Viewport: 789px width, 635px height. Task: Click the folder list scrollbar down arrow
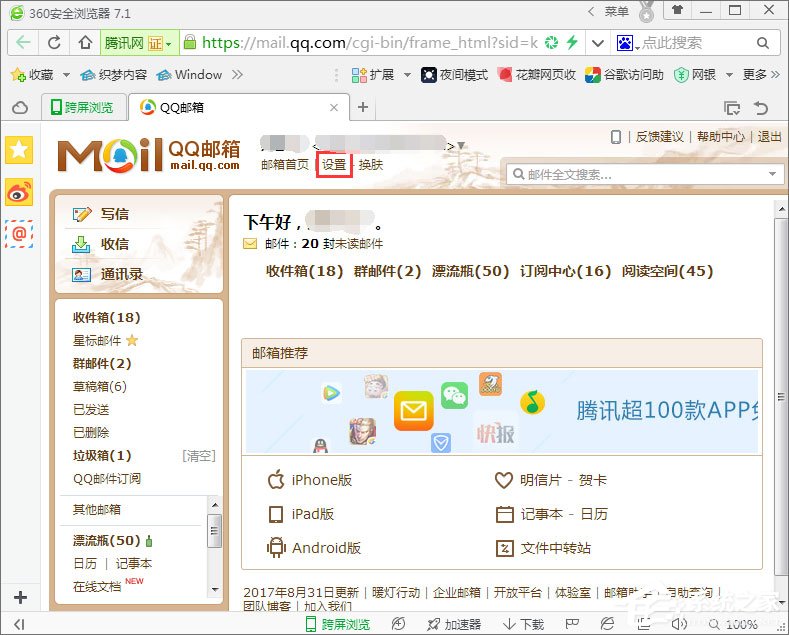pos(215,589)
